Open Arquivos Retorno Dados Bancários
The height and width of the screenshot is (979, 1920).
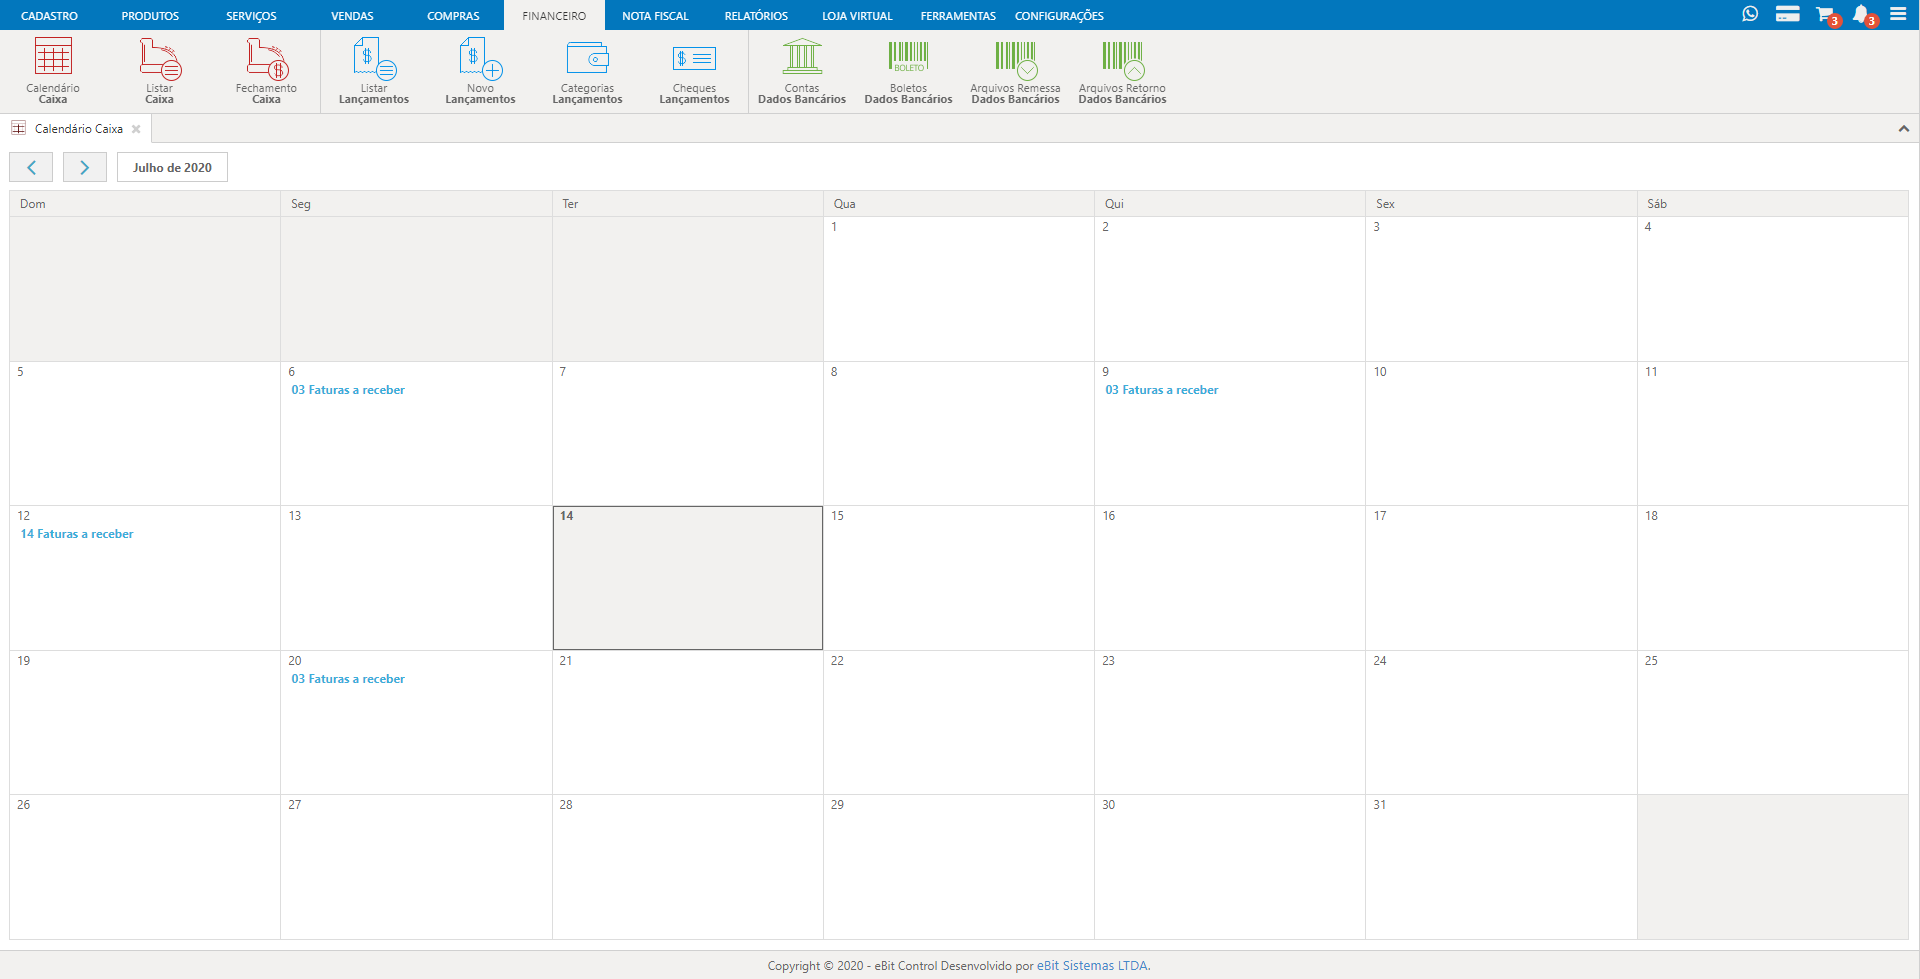click(1122, 71)
